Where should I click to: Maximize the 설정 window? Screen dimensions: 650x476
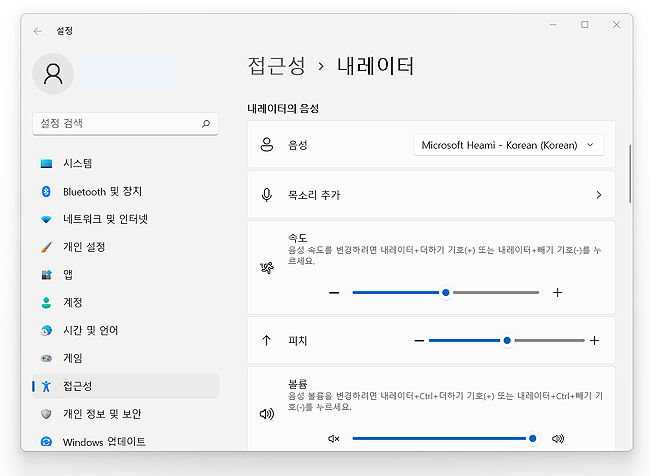coord(585,25)
